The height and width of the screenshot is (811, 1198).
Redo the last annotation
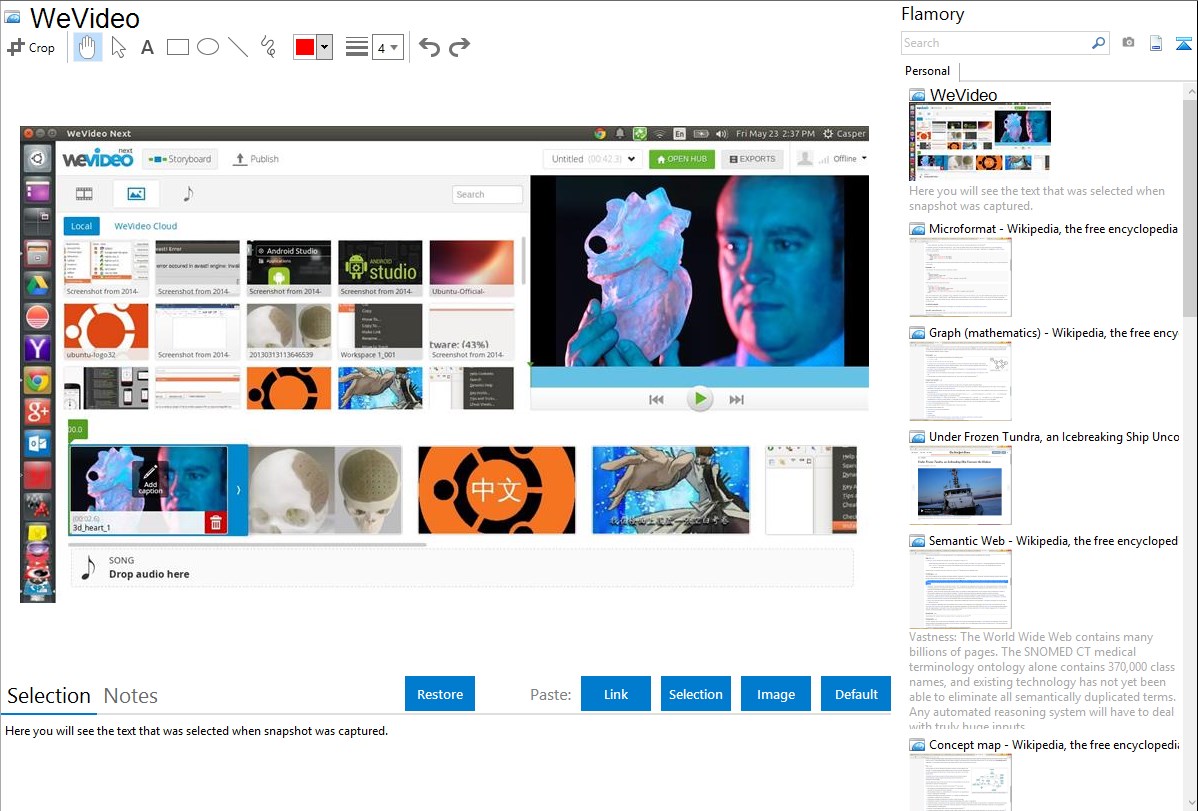459,47
